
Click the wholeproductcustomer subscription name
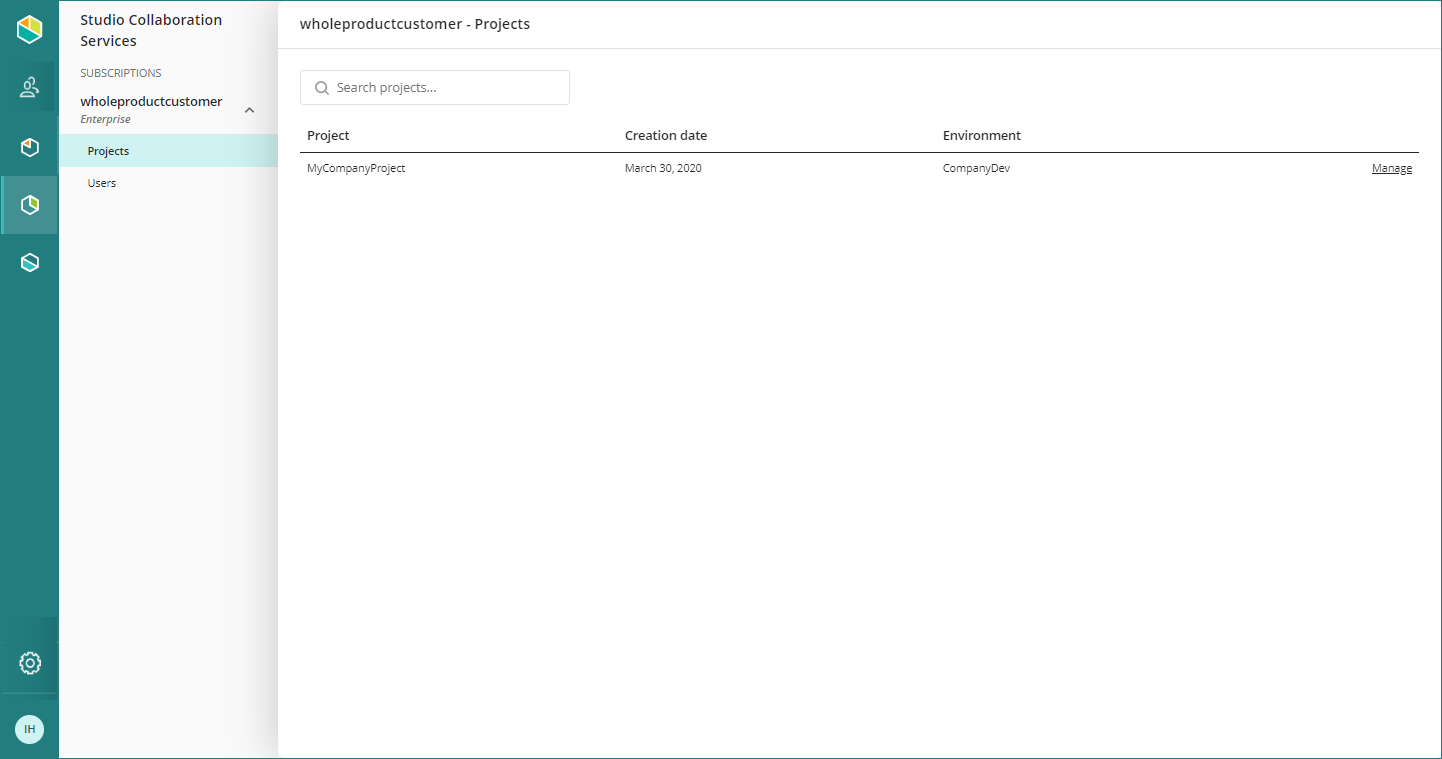pos(151,102)
